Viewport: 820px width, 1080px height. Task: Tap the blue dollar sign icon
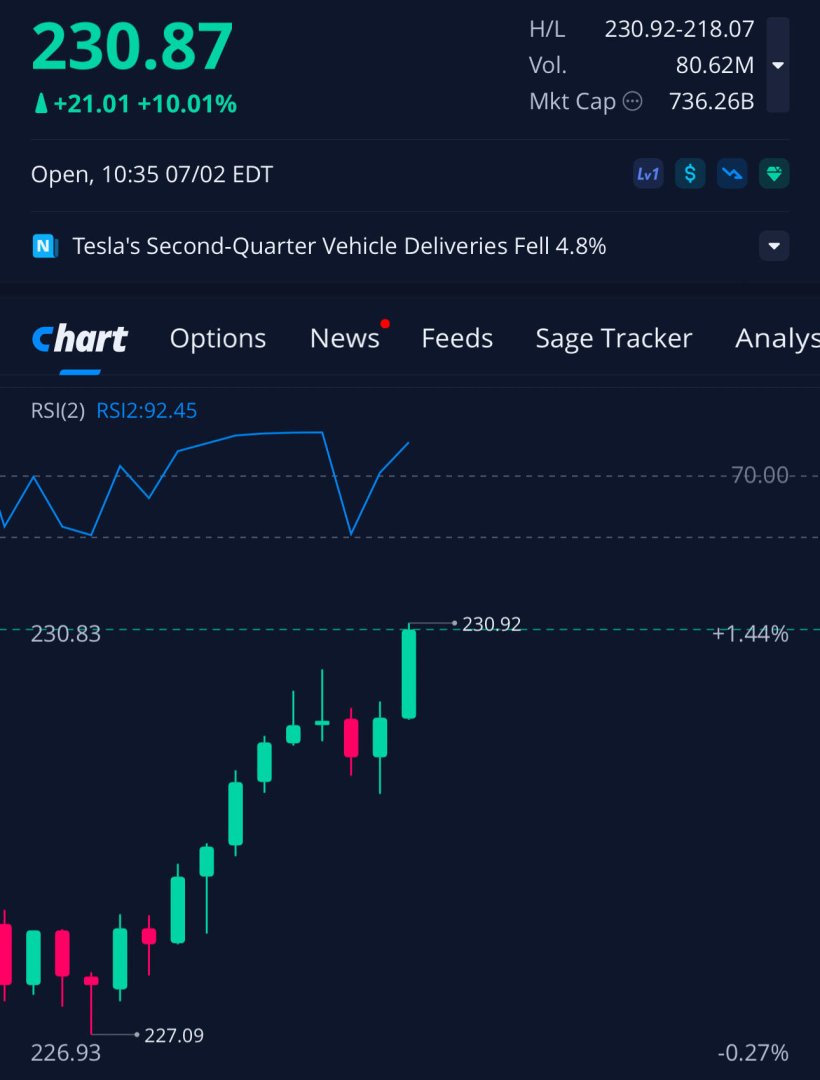pos(690,174)
